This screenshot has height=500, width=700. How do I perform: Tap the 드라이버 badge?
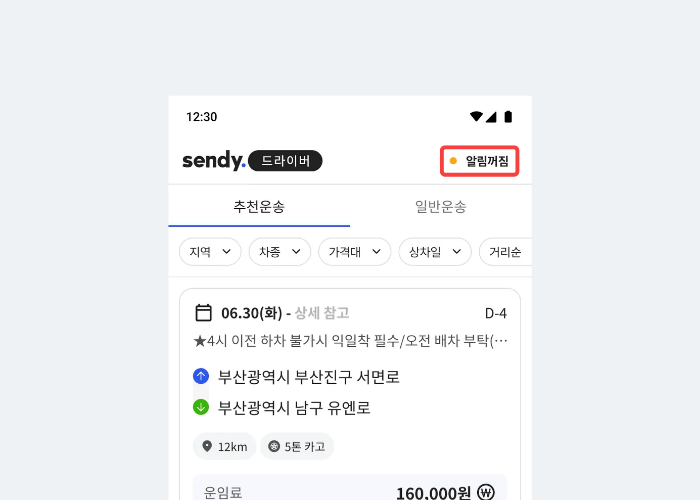tap(285, 160)
